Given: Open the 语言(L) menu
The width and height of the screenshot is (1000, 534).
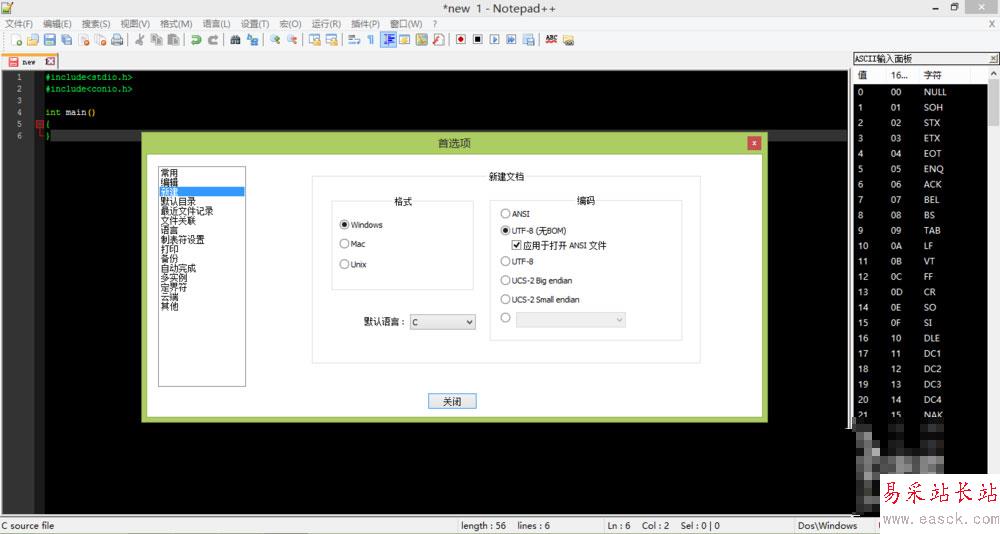Looking at the screenshot, I should (216, 24).
